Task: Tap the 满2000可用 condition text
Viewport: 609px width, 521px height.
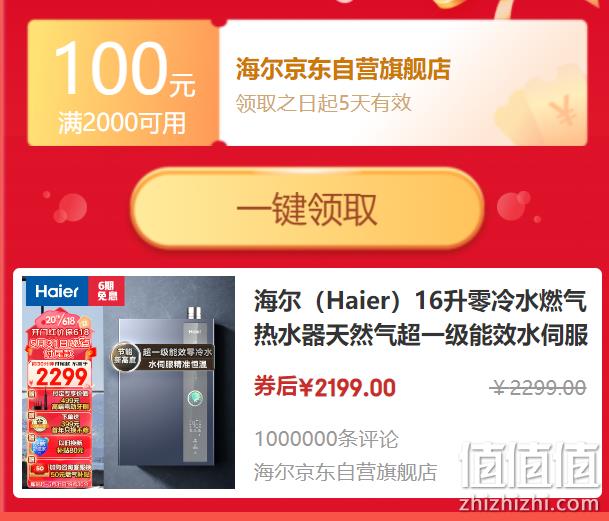Action: (x=122, y=123)
